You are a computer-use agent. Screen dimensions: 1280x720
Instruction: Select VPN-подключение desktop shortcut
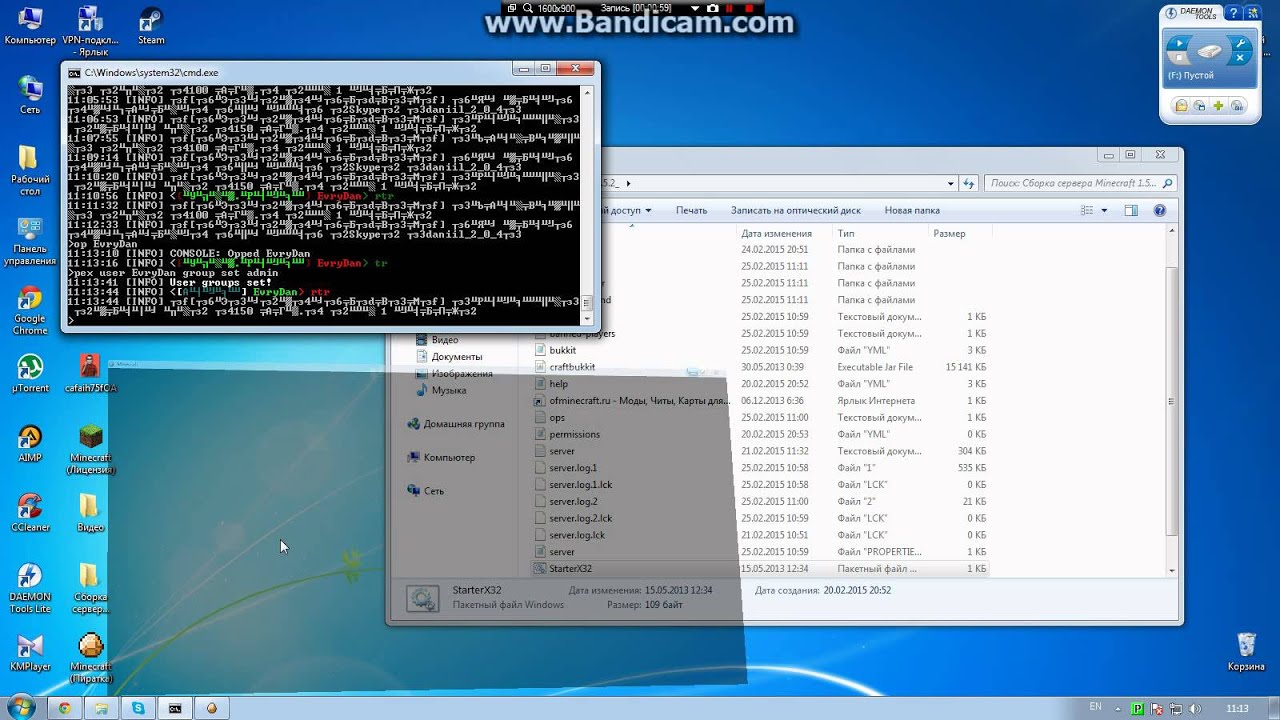(x=91, y=32)
